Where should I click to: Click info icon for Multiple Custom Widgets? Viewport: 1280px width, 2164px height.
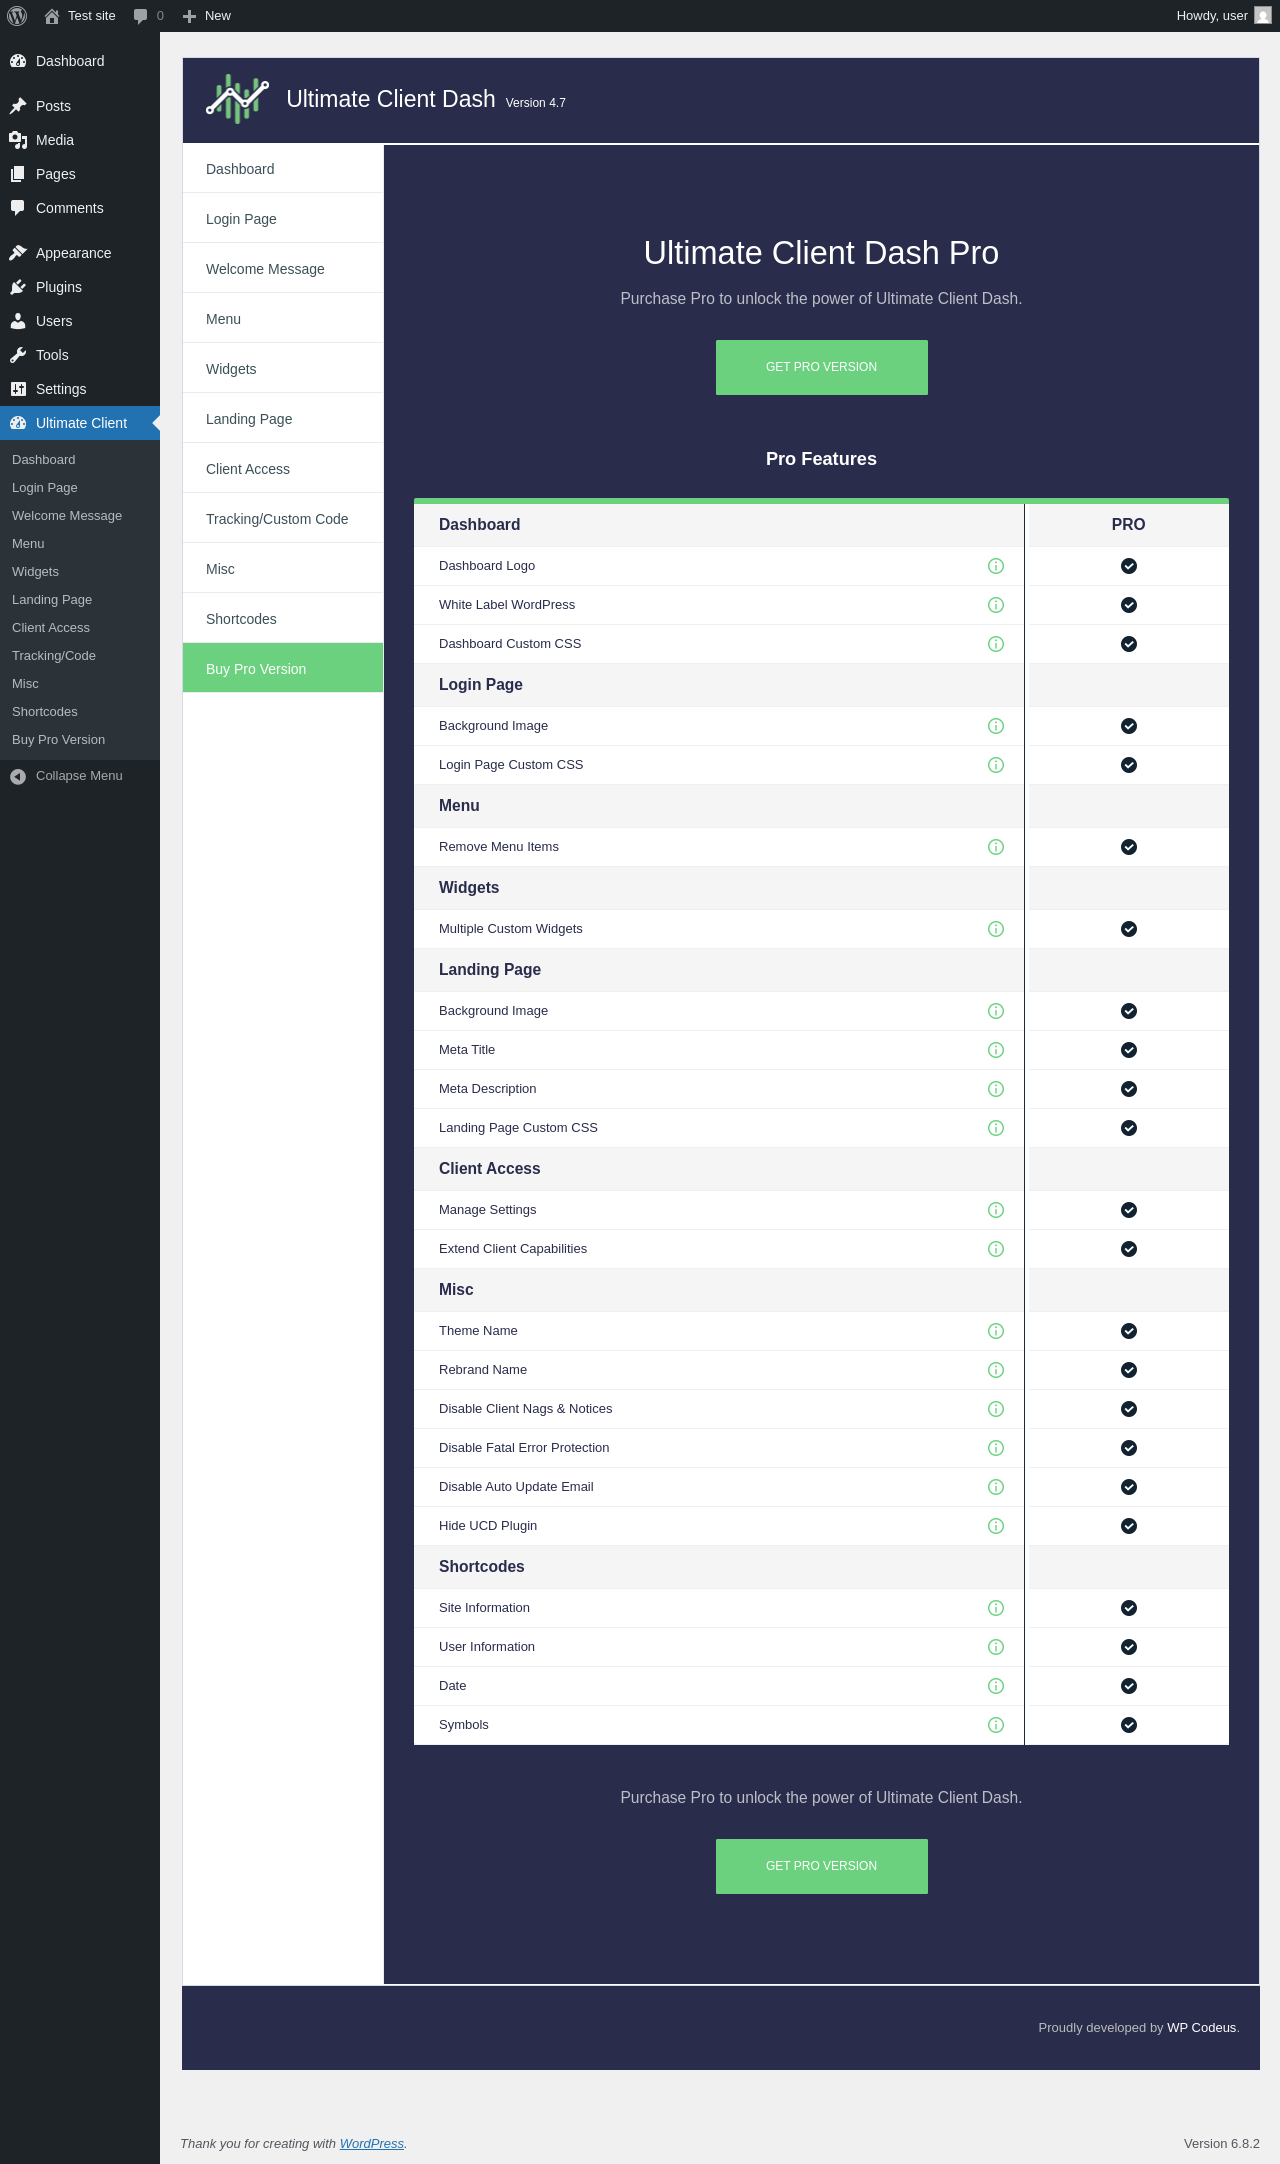[x=996, y=929]
